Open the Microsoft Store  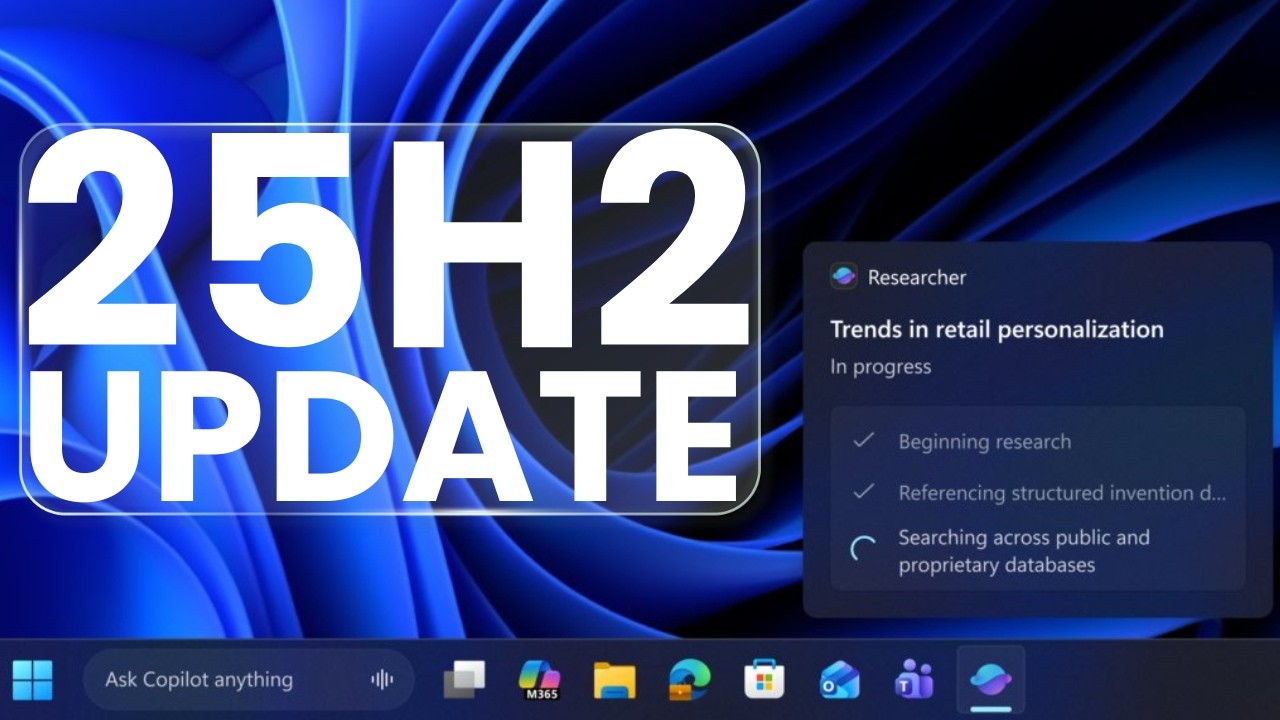click(x=764, y=680)
